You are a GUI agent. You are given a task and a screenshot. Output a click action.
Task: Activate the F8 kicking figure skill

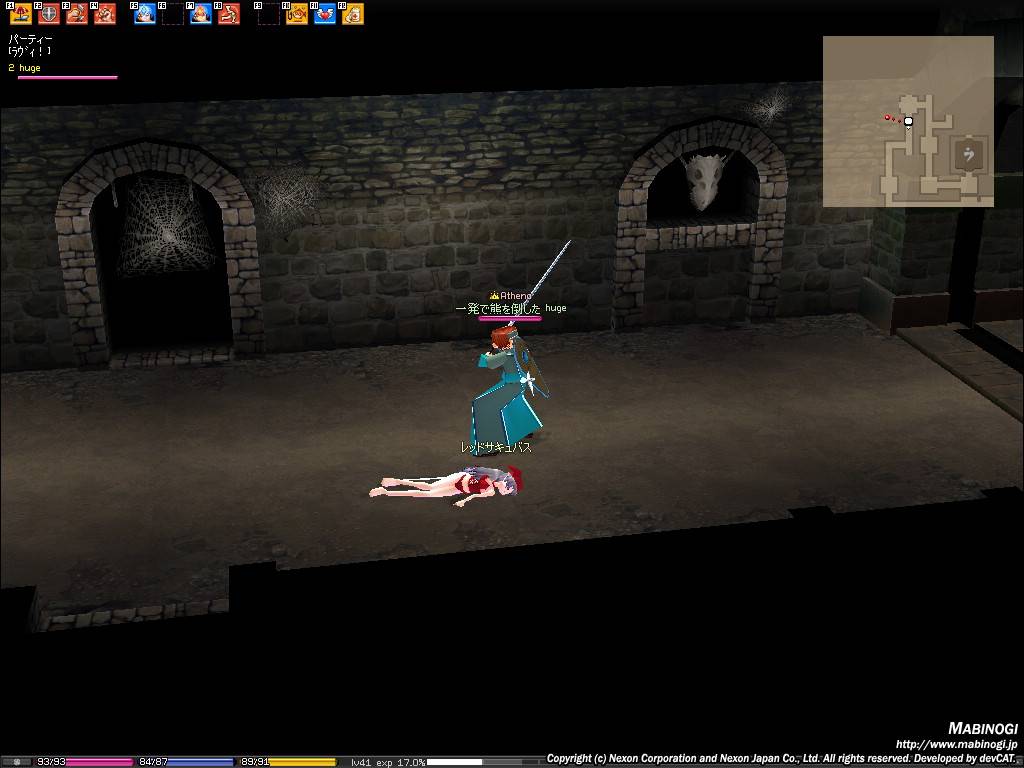[229, 14]
